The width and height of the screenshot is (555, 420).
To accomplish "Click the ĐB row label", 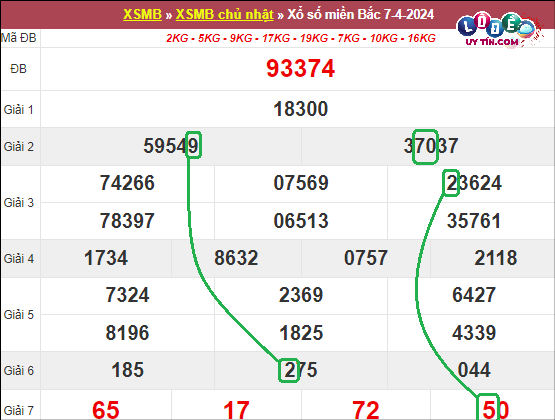I will pyautogui.click(x=18, y=69).
